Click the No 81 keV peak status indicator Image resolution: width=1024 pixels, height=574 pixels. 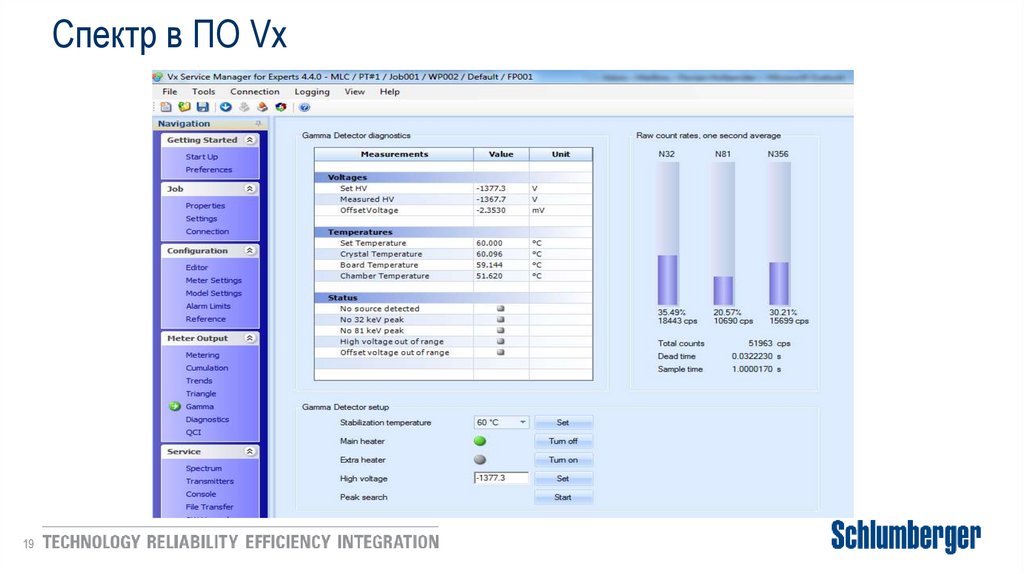[x=501, y=330]
